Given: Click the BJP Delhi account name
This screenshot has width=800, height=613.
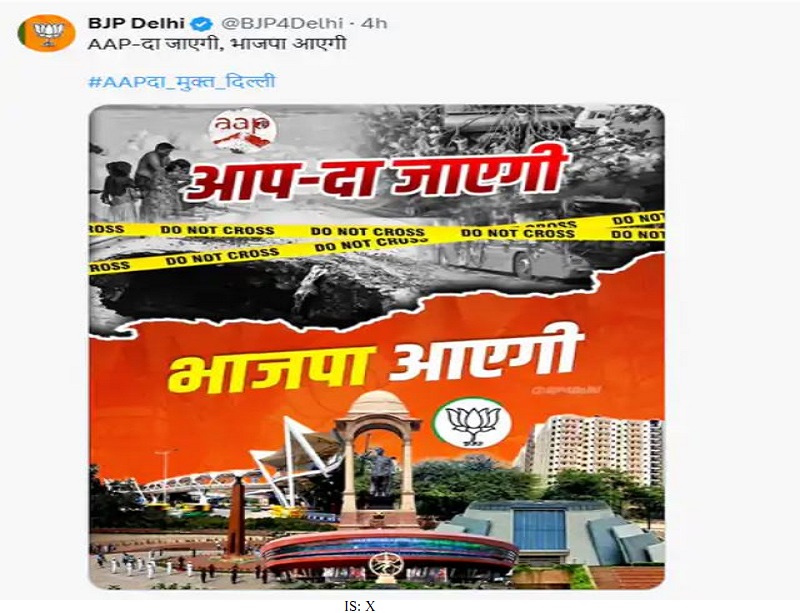Looking at the screenshot, I should click(x=136, y=23).
